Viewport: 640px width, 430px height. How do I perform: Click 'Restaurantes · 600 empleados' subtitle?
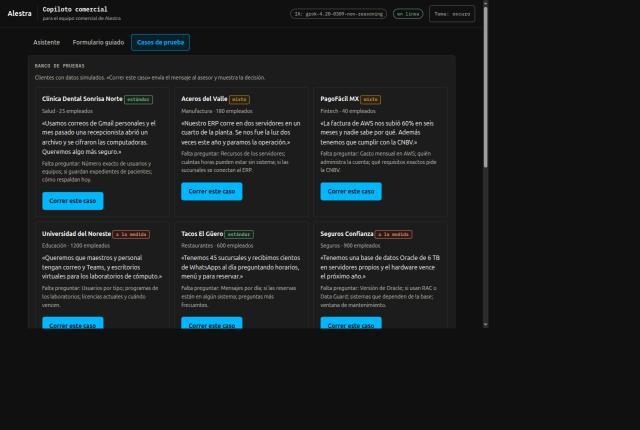[217, 246]
